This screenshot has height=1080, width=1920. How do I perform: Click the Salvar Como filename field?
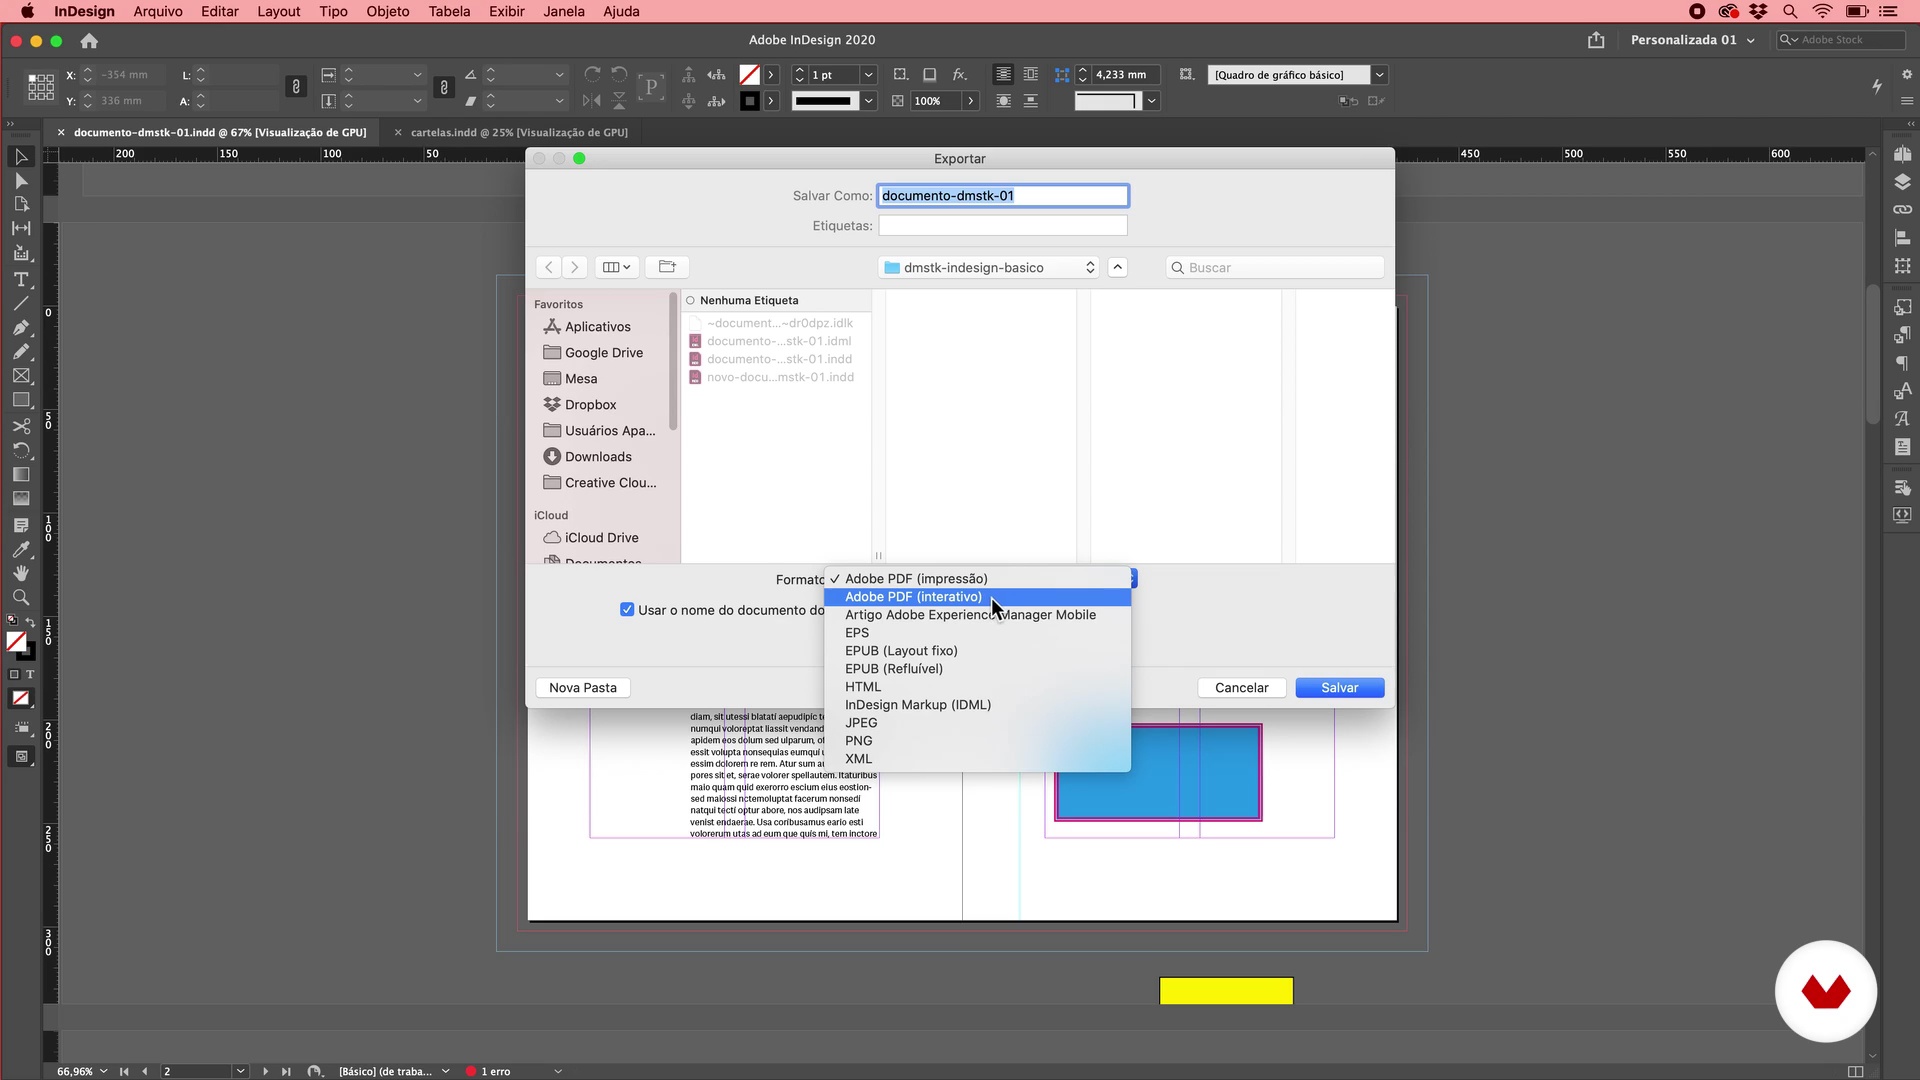click(x=1003, y=196)
